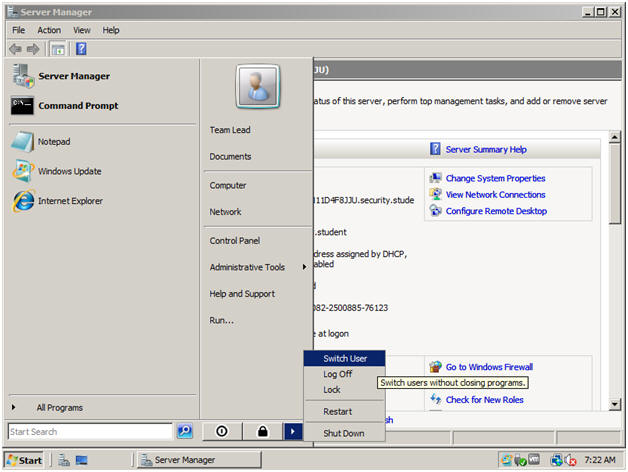This screenshot has width=628, height=472.
Task: Select Lock from the shutdown menu
Action: point(344,389)
